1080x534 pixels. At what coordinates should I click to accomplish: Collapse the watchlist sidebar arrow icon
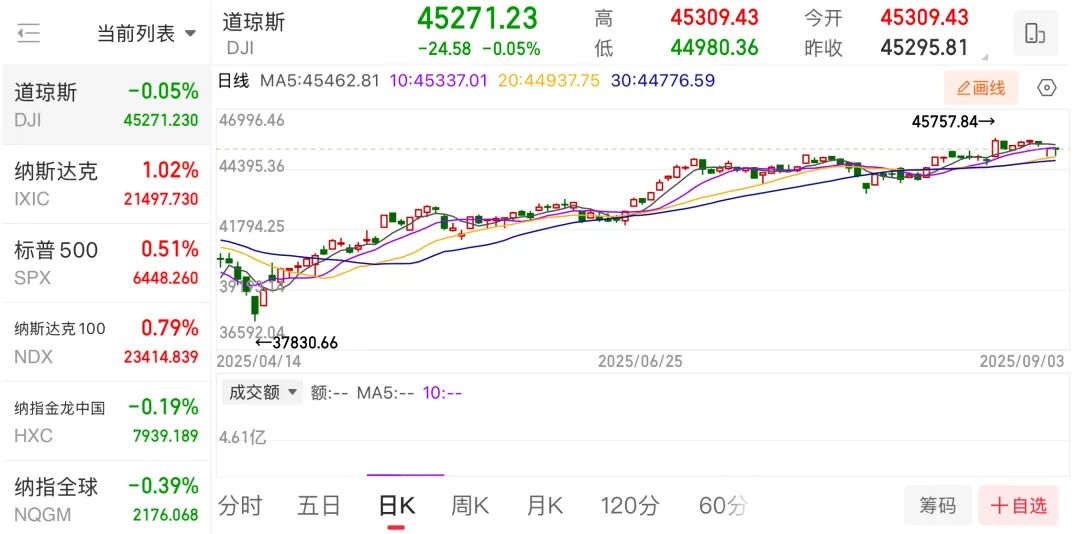coord(28,33)
